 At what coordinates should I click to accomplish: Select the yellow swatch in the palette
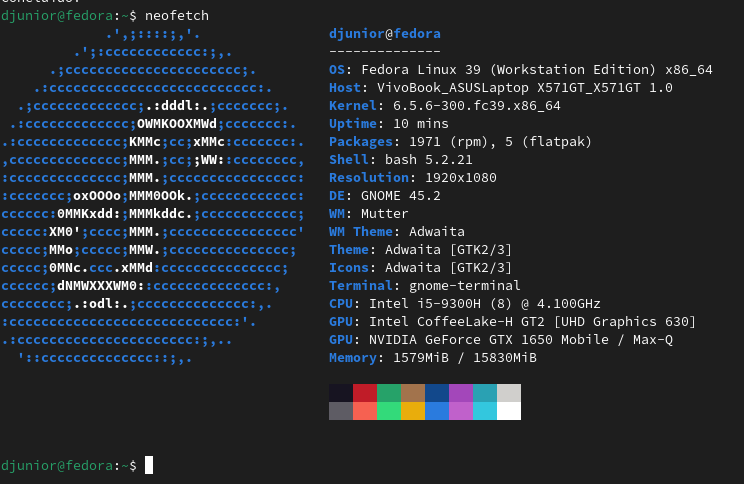point(413,411)
